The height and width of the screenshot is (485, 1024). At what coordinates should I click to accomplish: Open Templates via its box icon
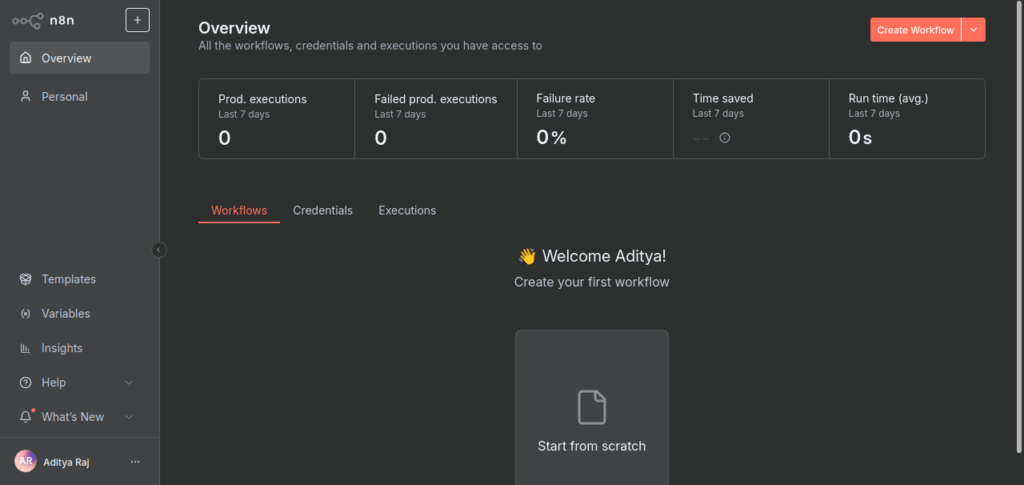pos(26,280)
